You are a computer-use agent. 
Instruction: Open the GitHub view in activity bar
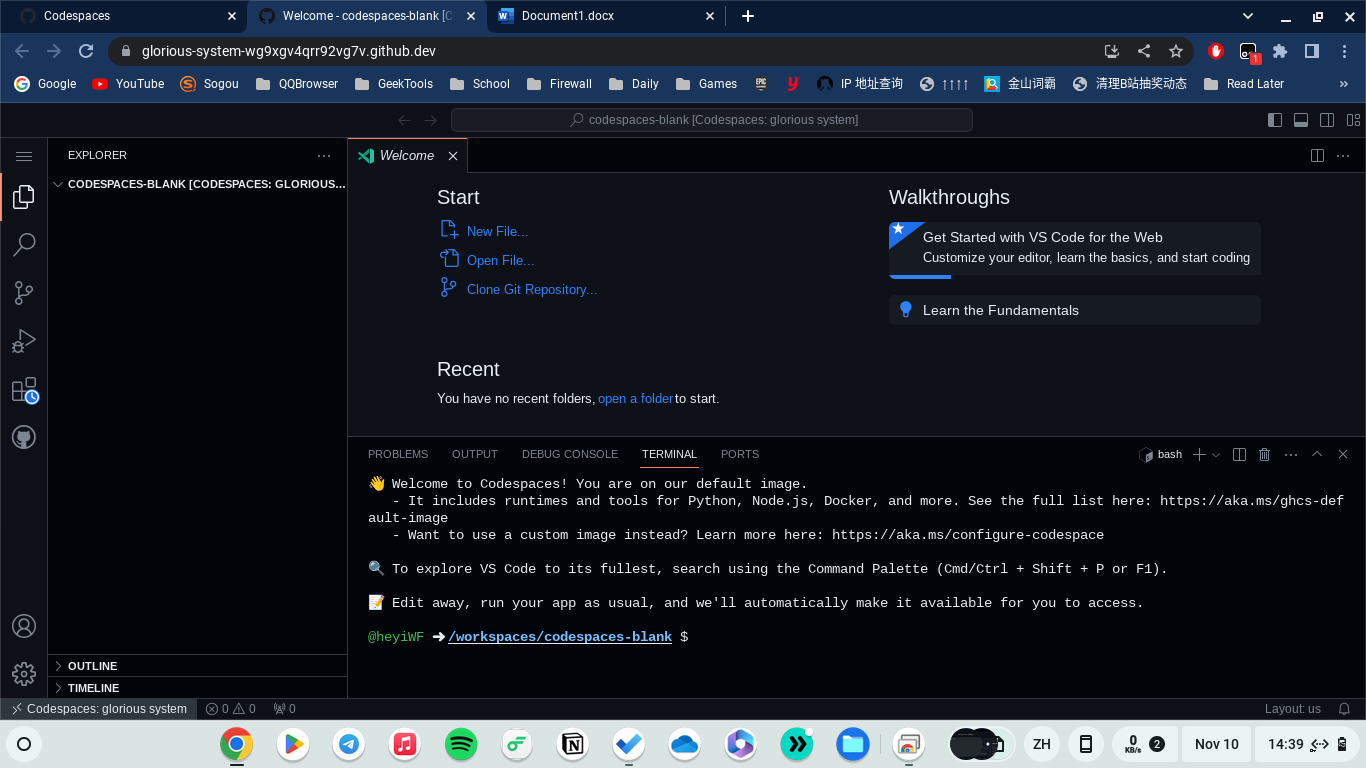[x=24, y=437]
